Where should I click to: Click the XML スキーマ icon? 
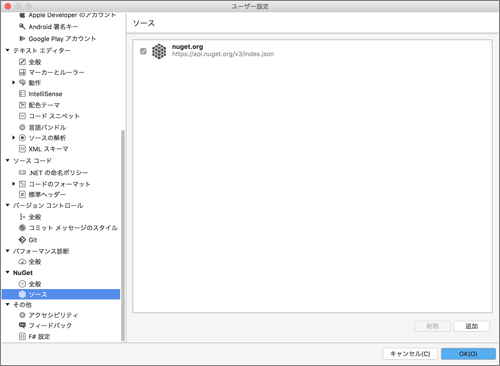22,149
